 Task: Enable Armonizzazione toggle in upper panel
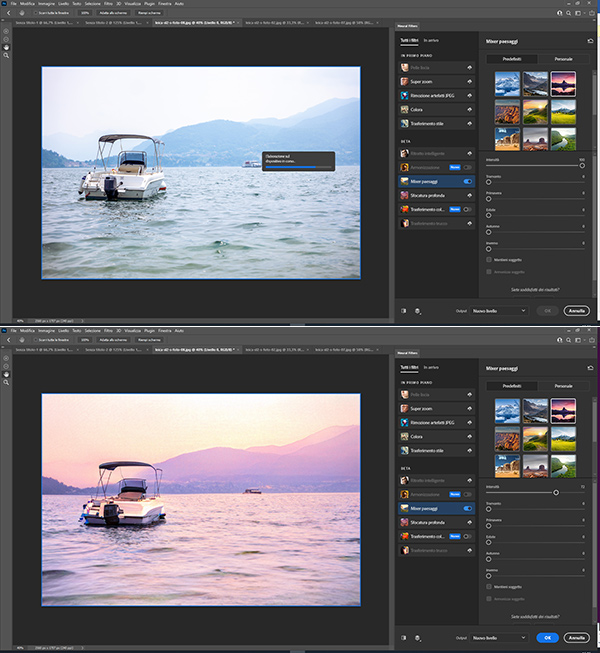[x=468, y=167]
